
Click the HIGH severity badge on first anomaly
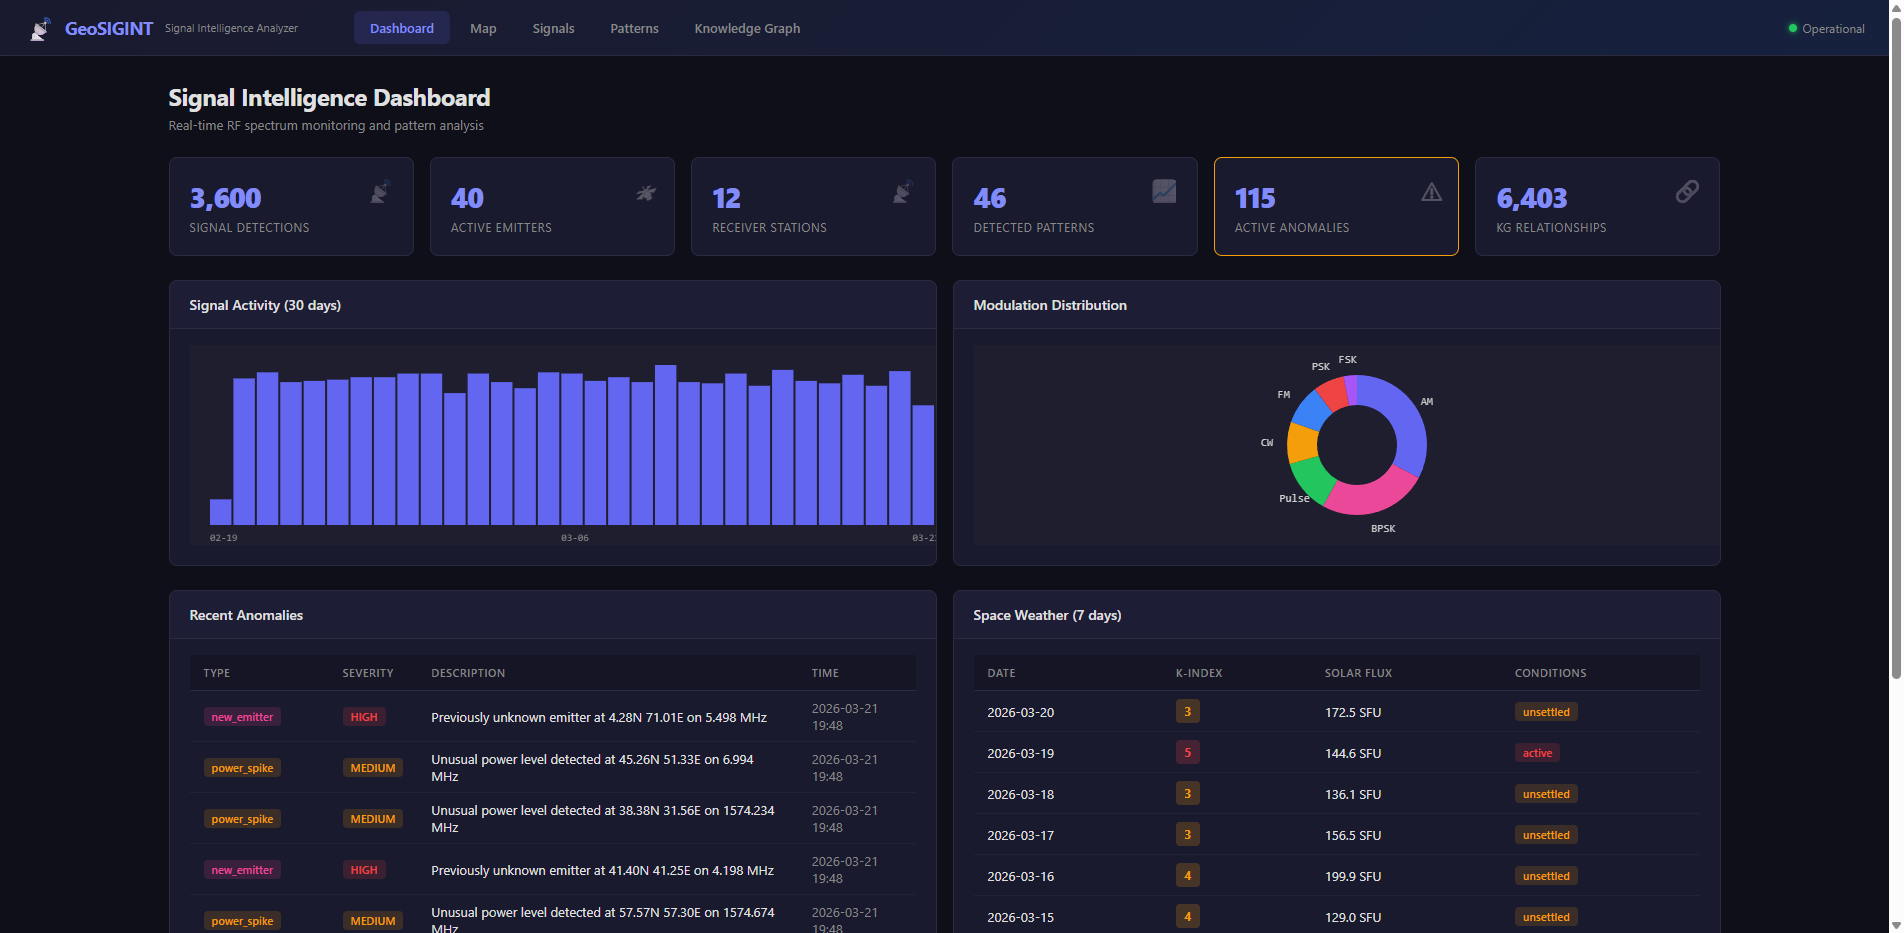(x=363, y=717)
